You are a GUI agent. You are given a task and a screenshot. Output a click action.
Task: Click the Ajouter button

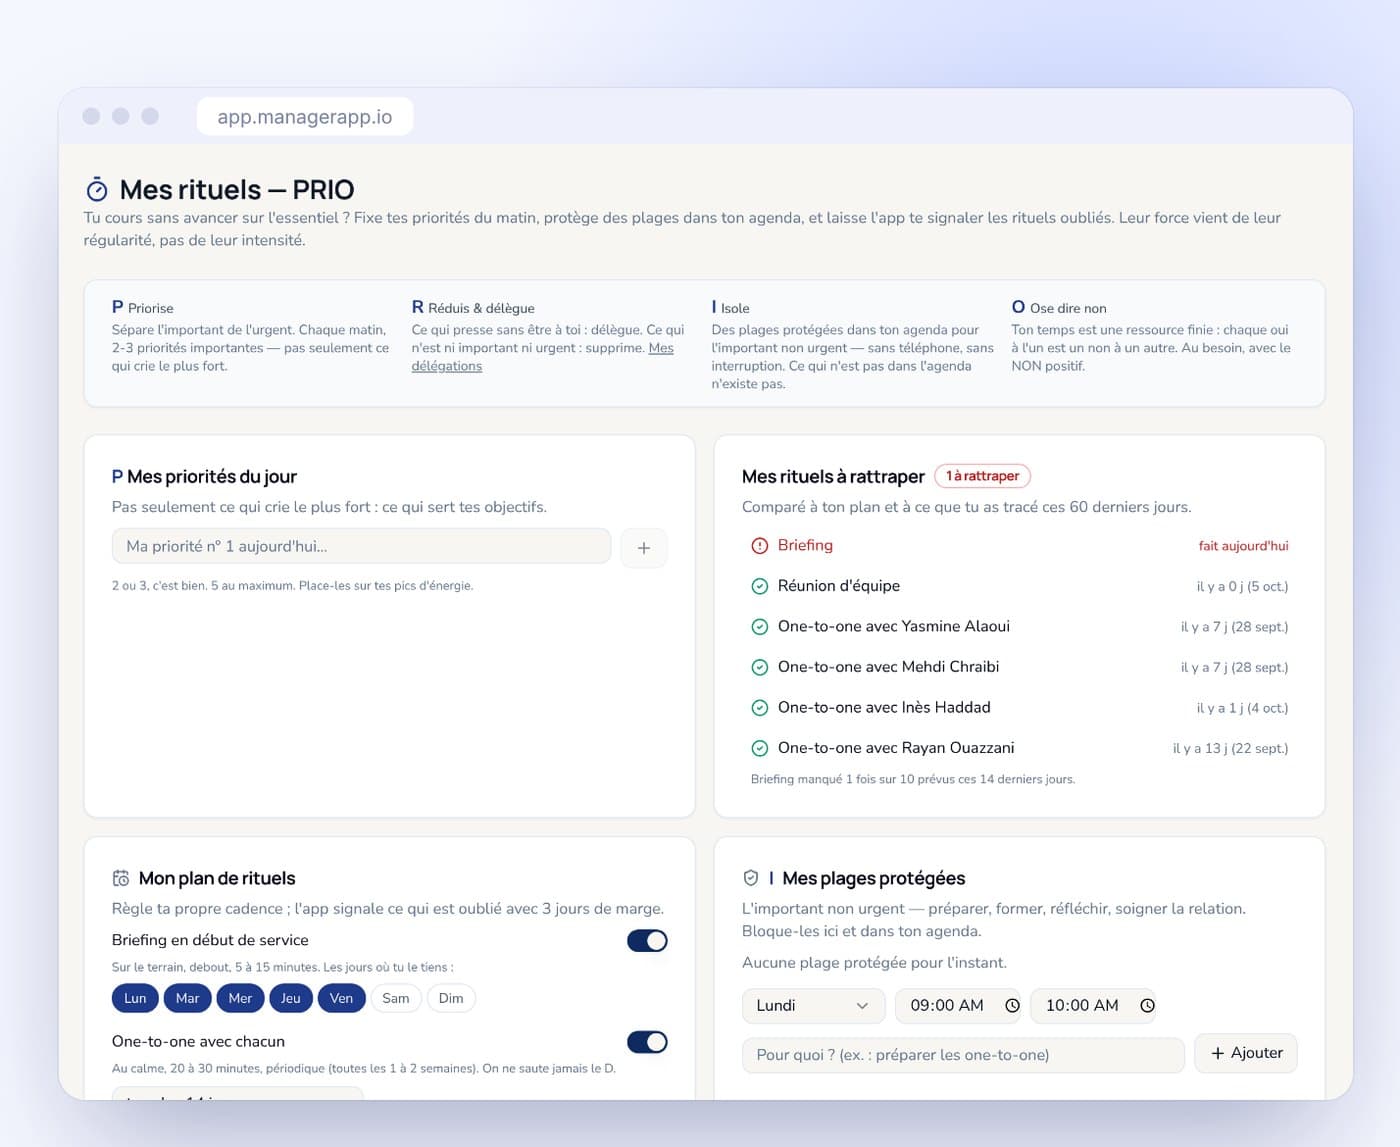tap(1246, 1053)
